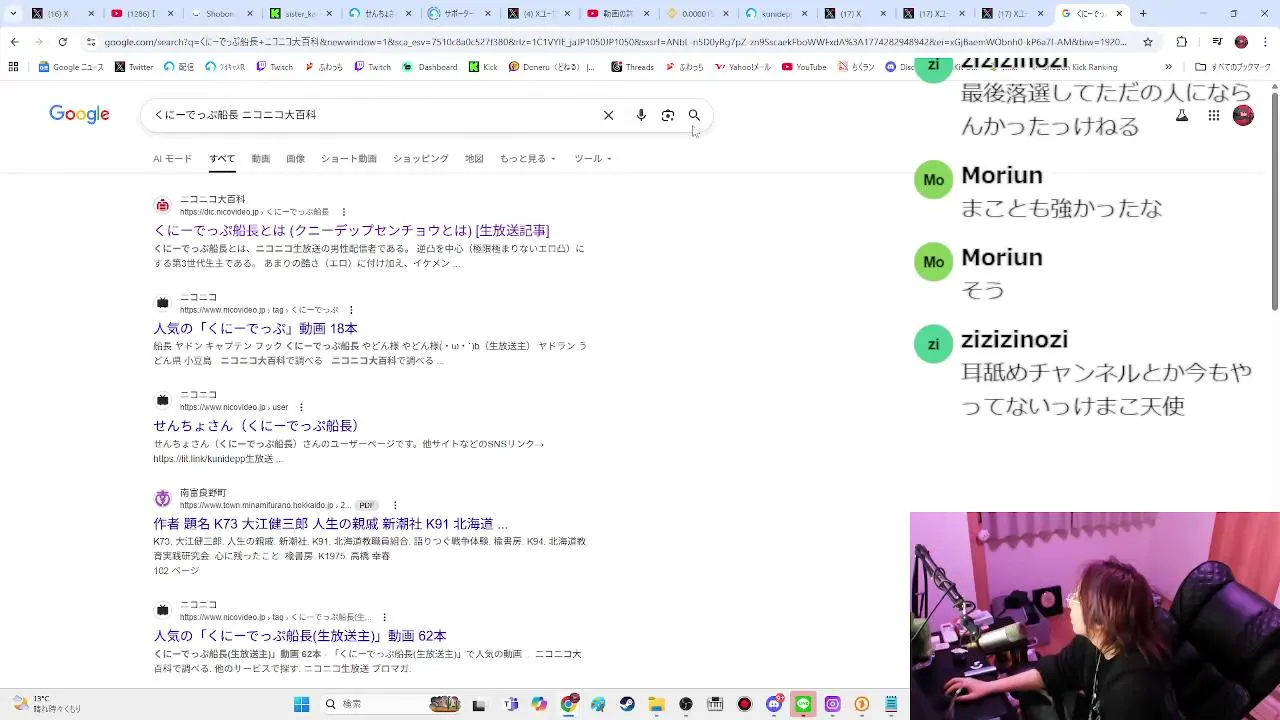The height and width of the screenshot is (720, 1280).
Task: Open the 作者 題名 K73 大江健三郎 PDF link
Action: tap(330, 524)
